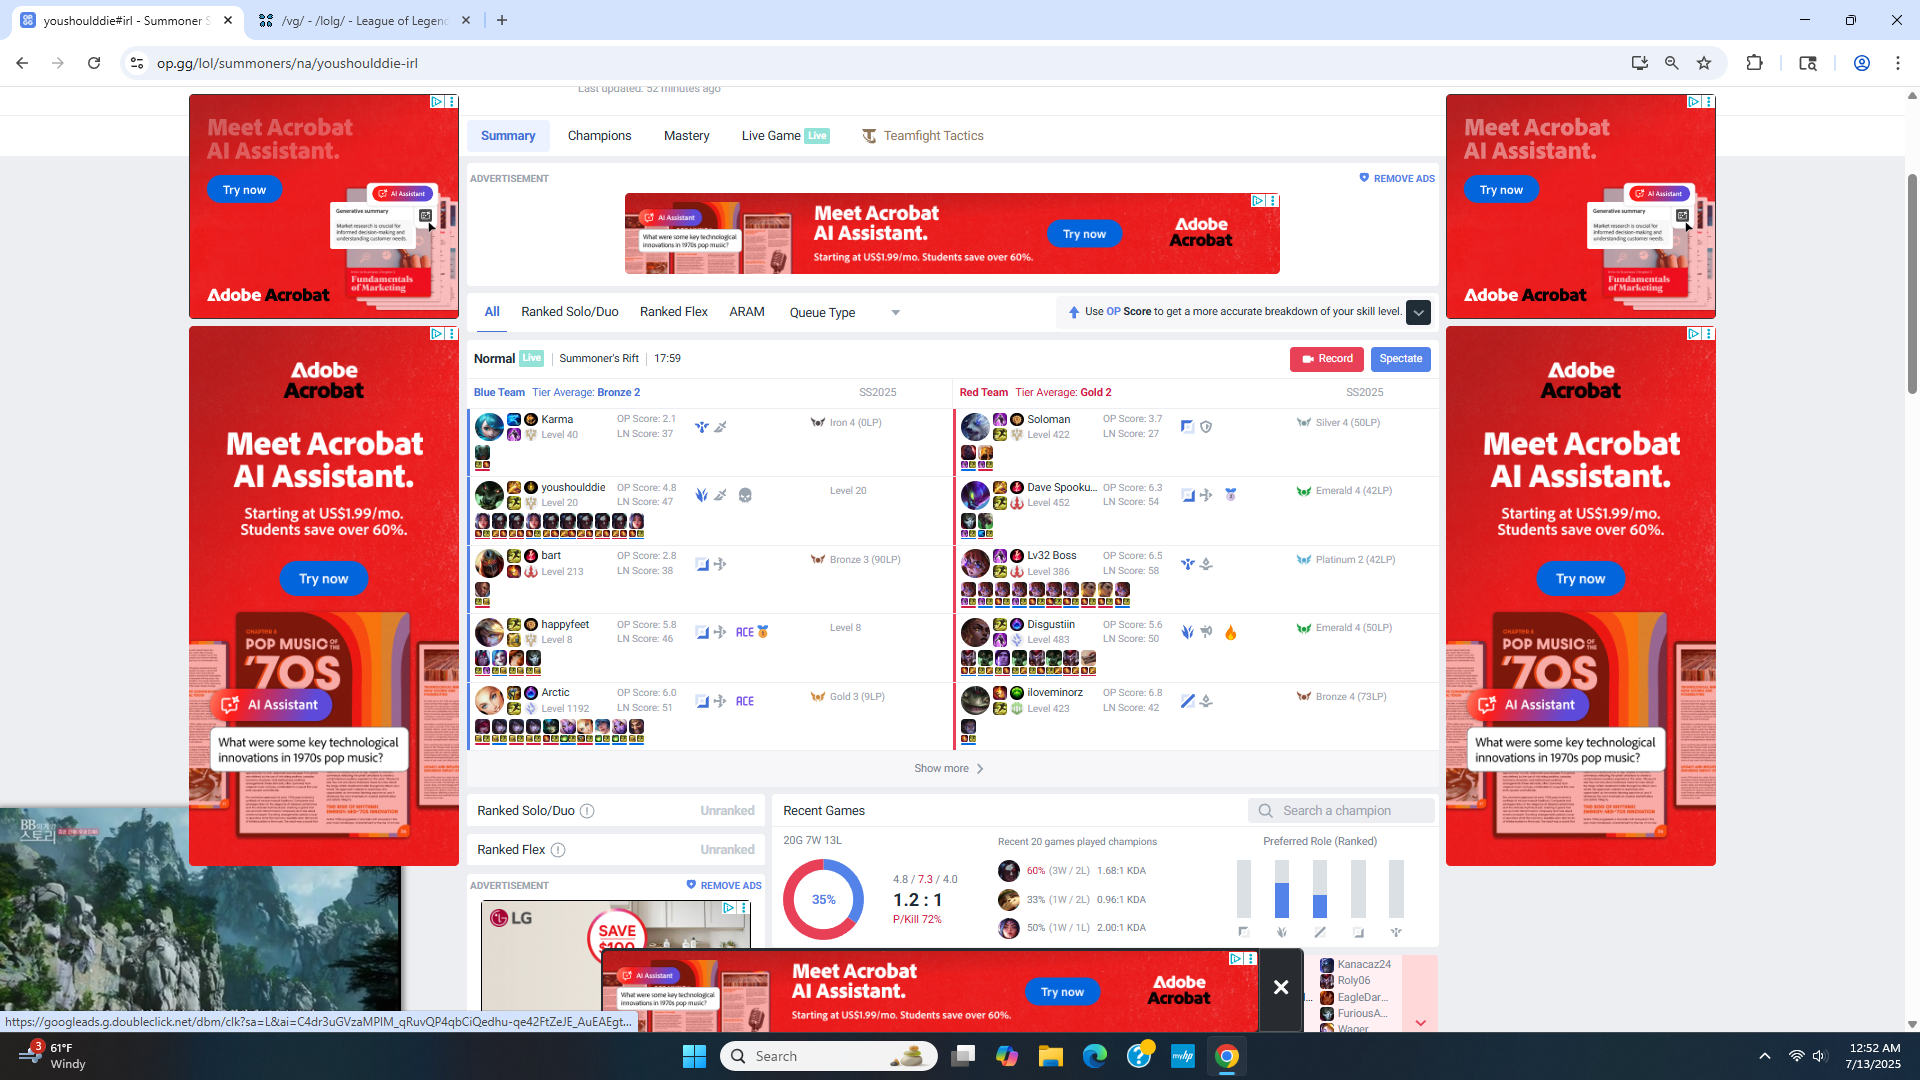The height and width of the screenshot is (1080, 1920).
Task: Click the Karma champion portrait icon
Action: click(x=489, y=427)
